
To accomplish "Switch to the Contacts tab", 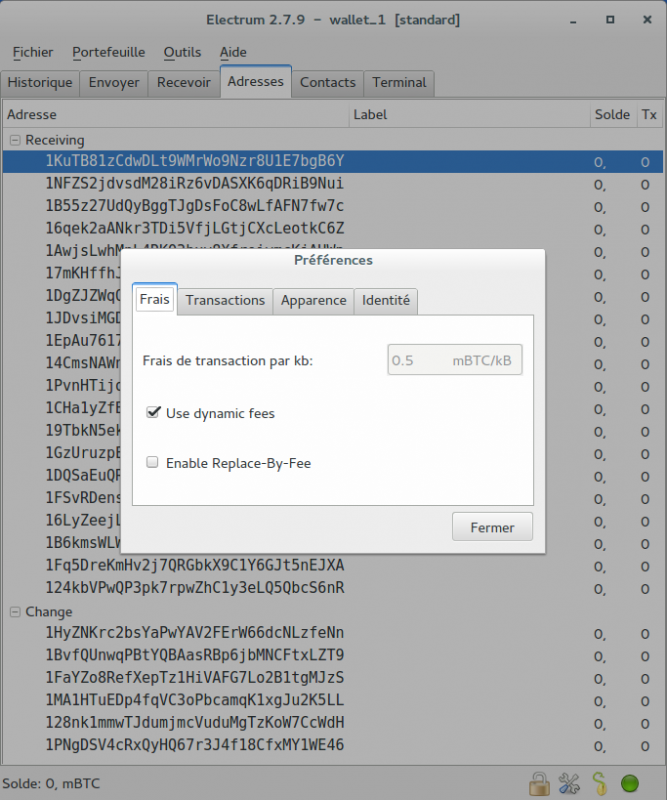I will click(328, 83).
